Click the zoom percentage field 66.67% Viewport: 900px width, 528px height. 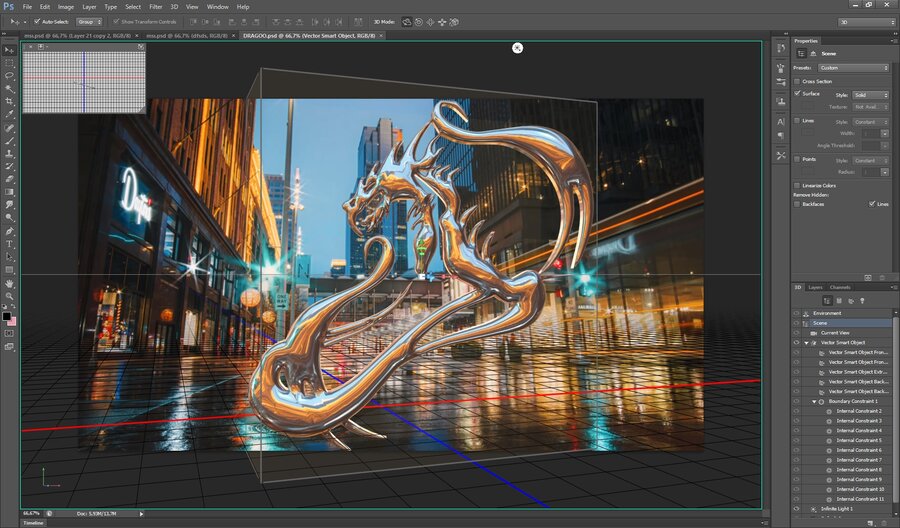[x=31, y=513]
